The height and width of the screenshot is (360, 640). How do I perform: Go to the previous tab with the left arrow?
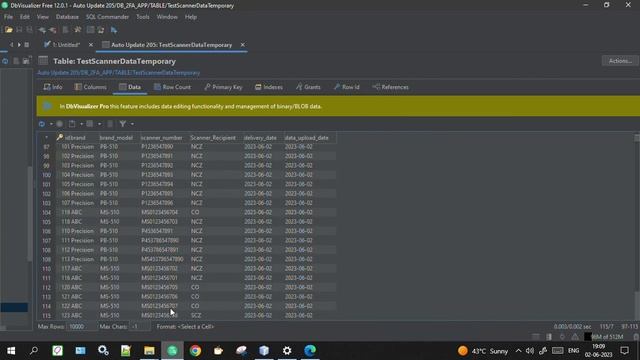click(x=11, y=44)
